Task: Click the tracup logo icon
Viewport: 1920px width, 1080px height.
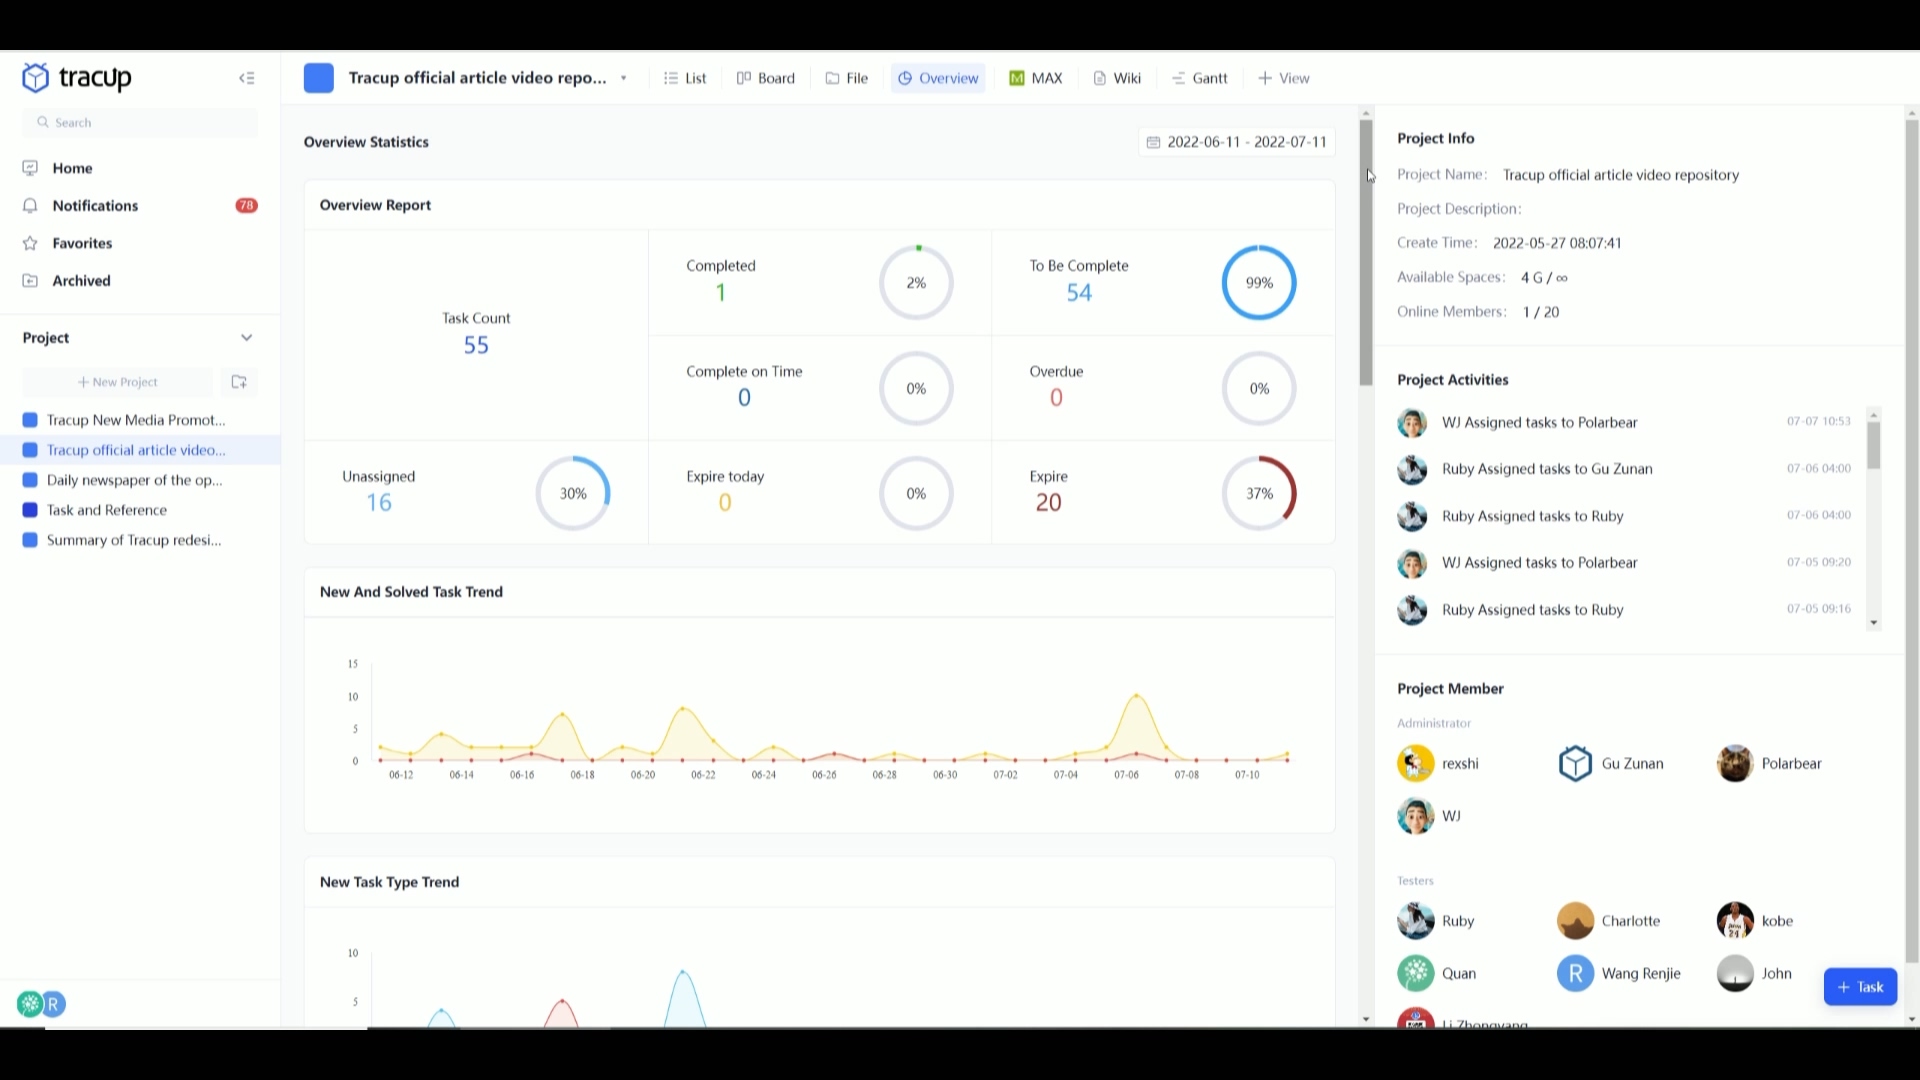Action: 35,77
